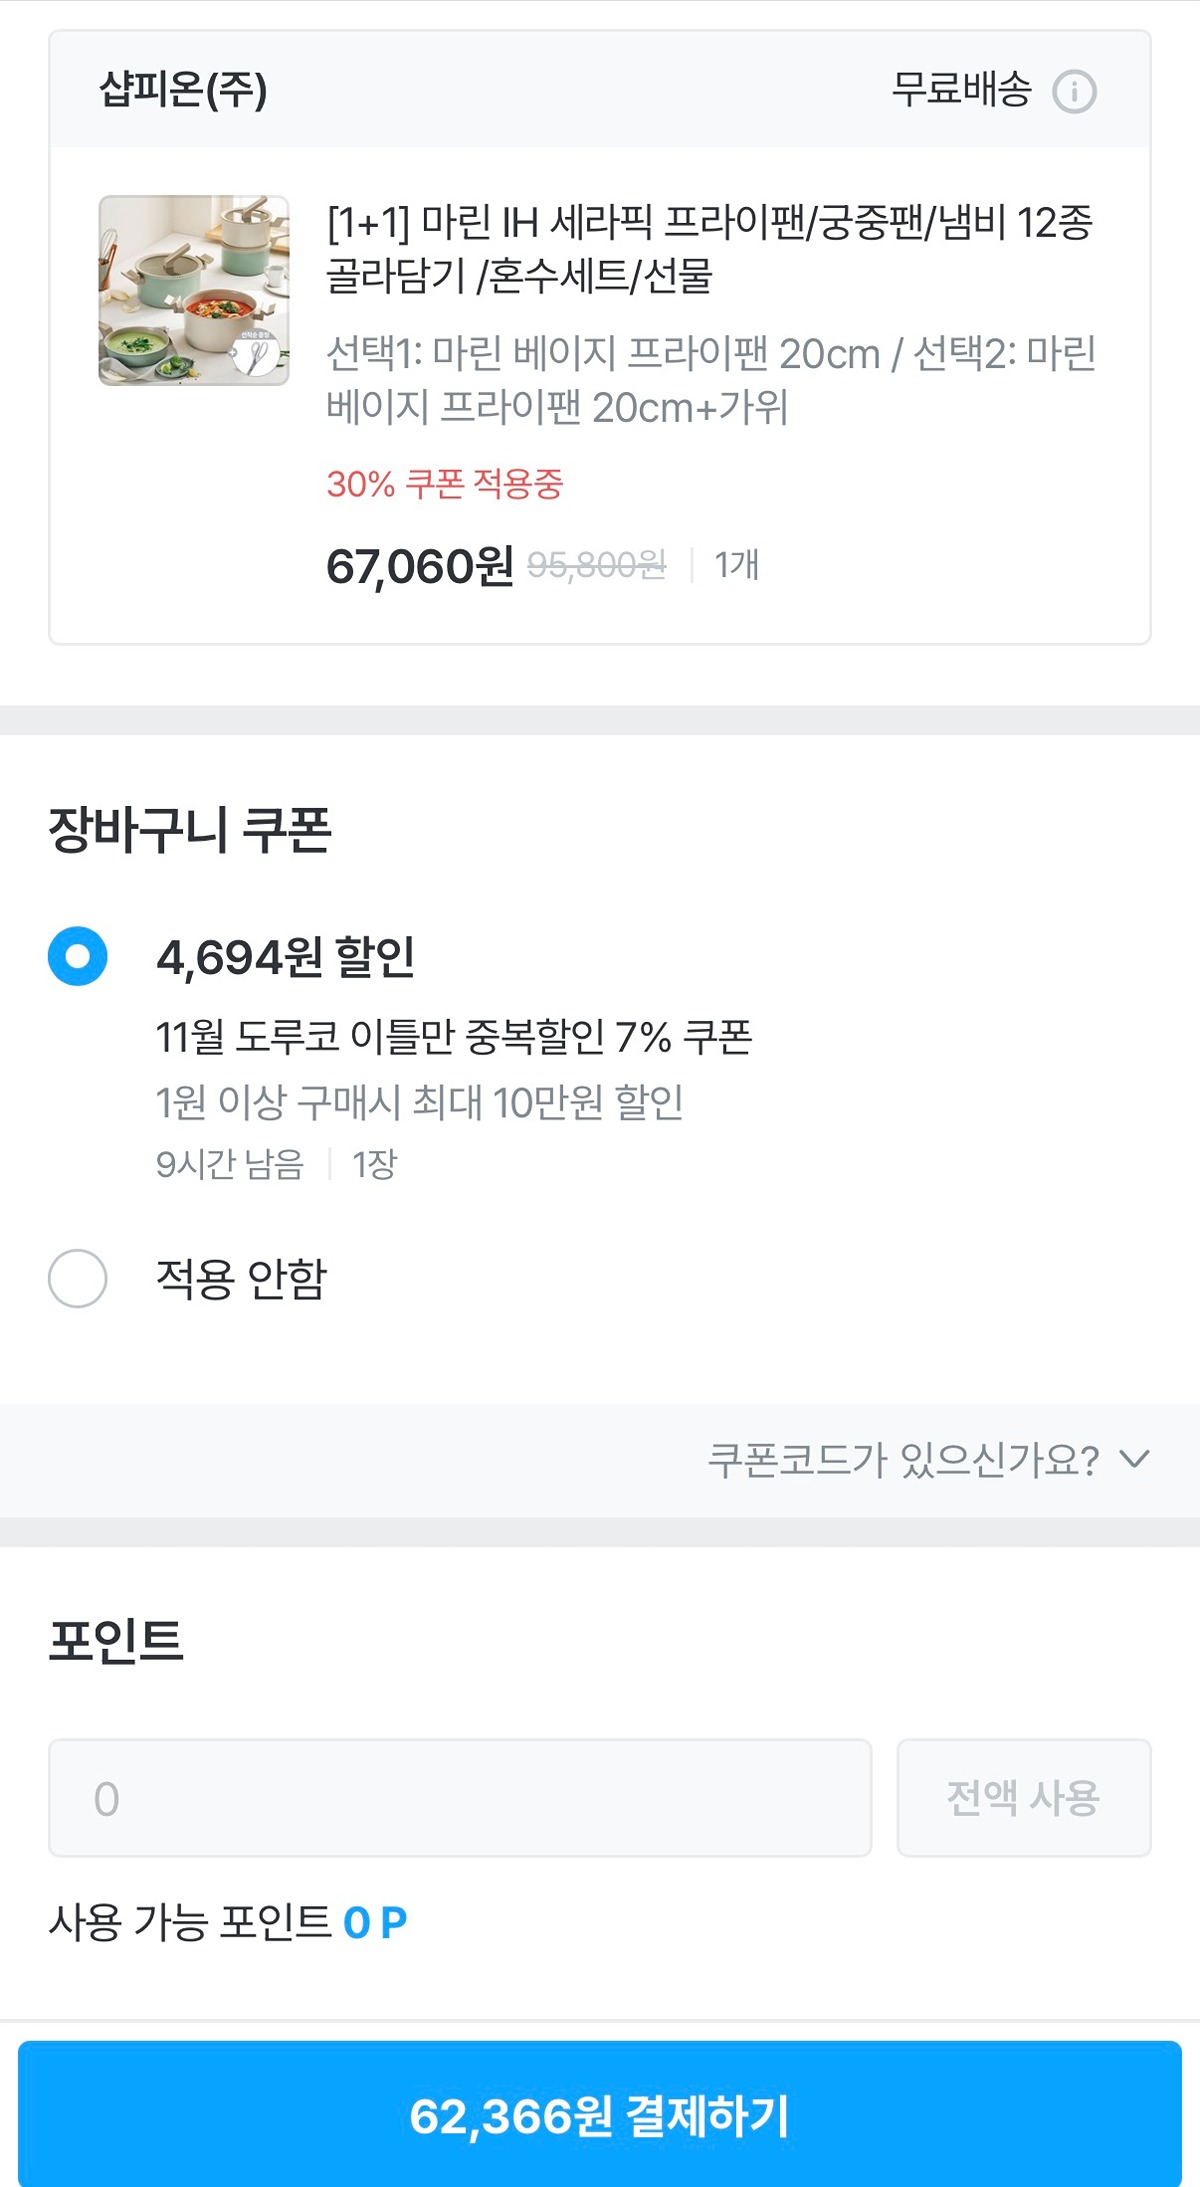Click the 선택1 마린 베이지 option text
1200x2187 pixels.
point(711,380)
